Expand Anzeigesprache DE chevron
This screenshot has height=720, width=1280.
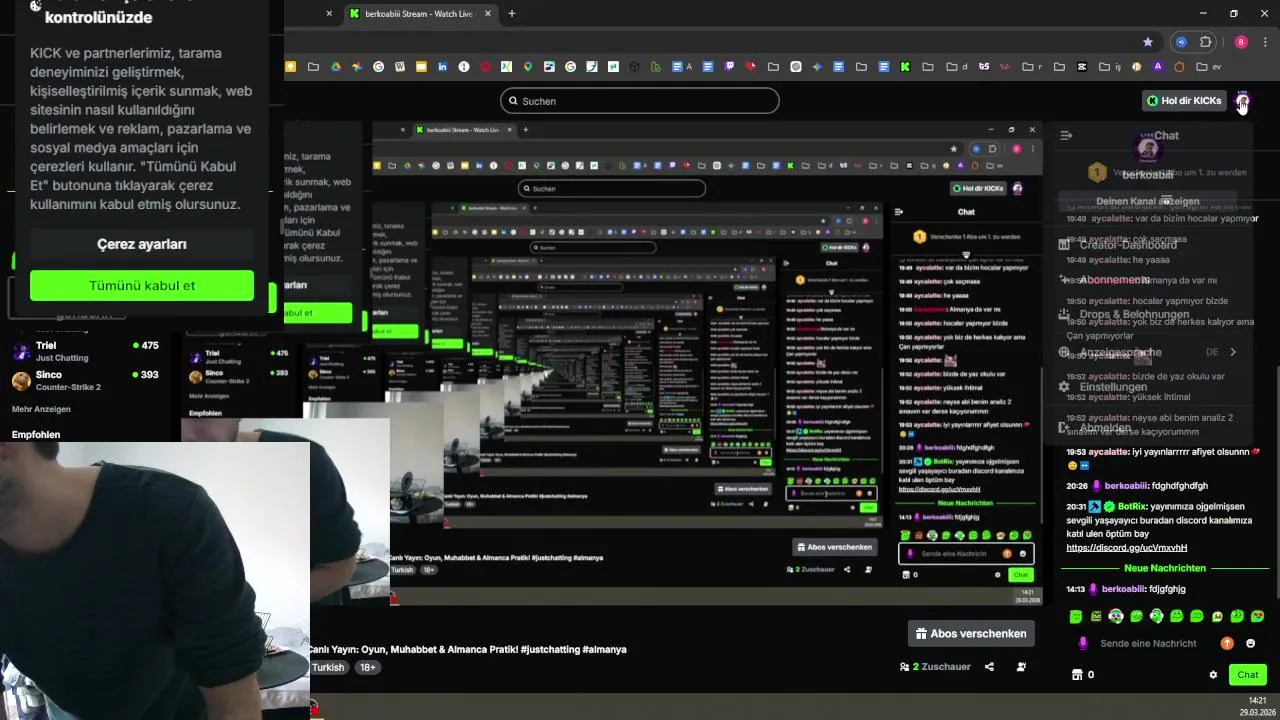[x=1233, y=352]
